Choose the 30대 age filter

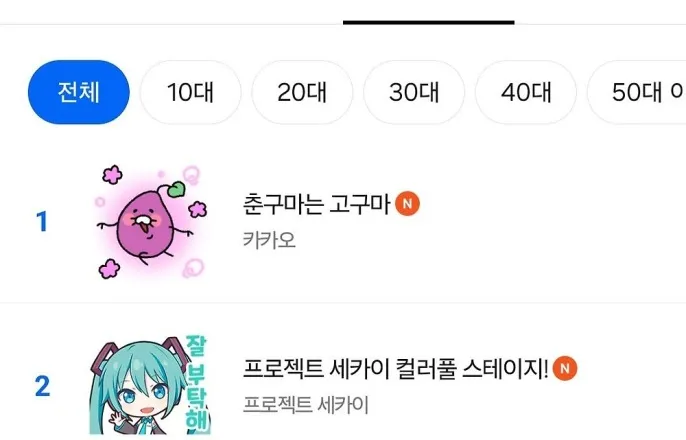pyautogui.click(x=414, y=92)
